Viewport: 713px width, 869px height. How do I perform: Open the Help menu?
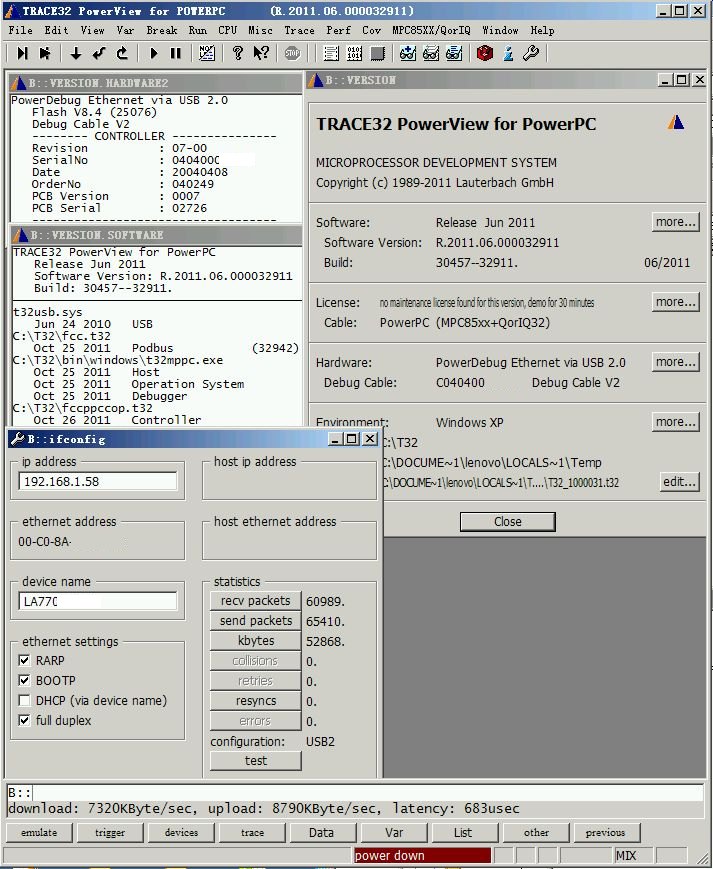pyautogui.click(x=542, y=30)
